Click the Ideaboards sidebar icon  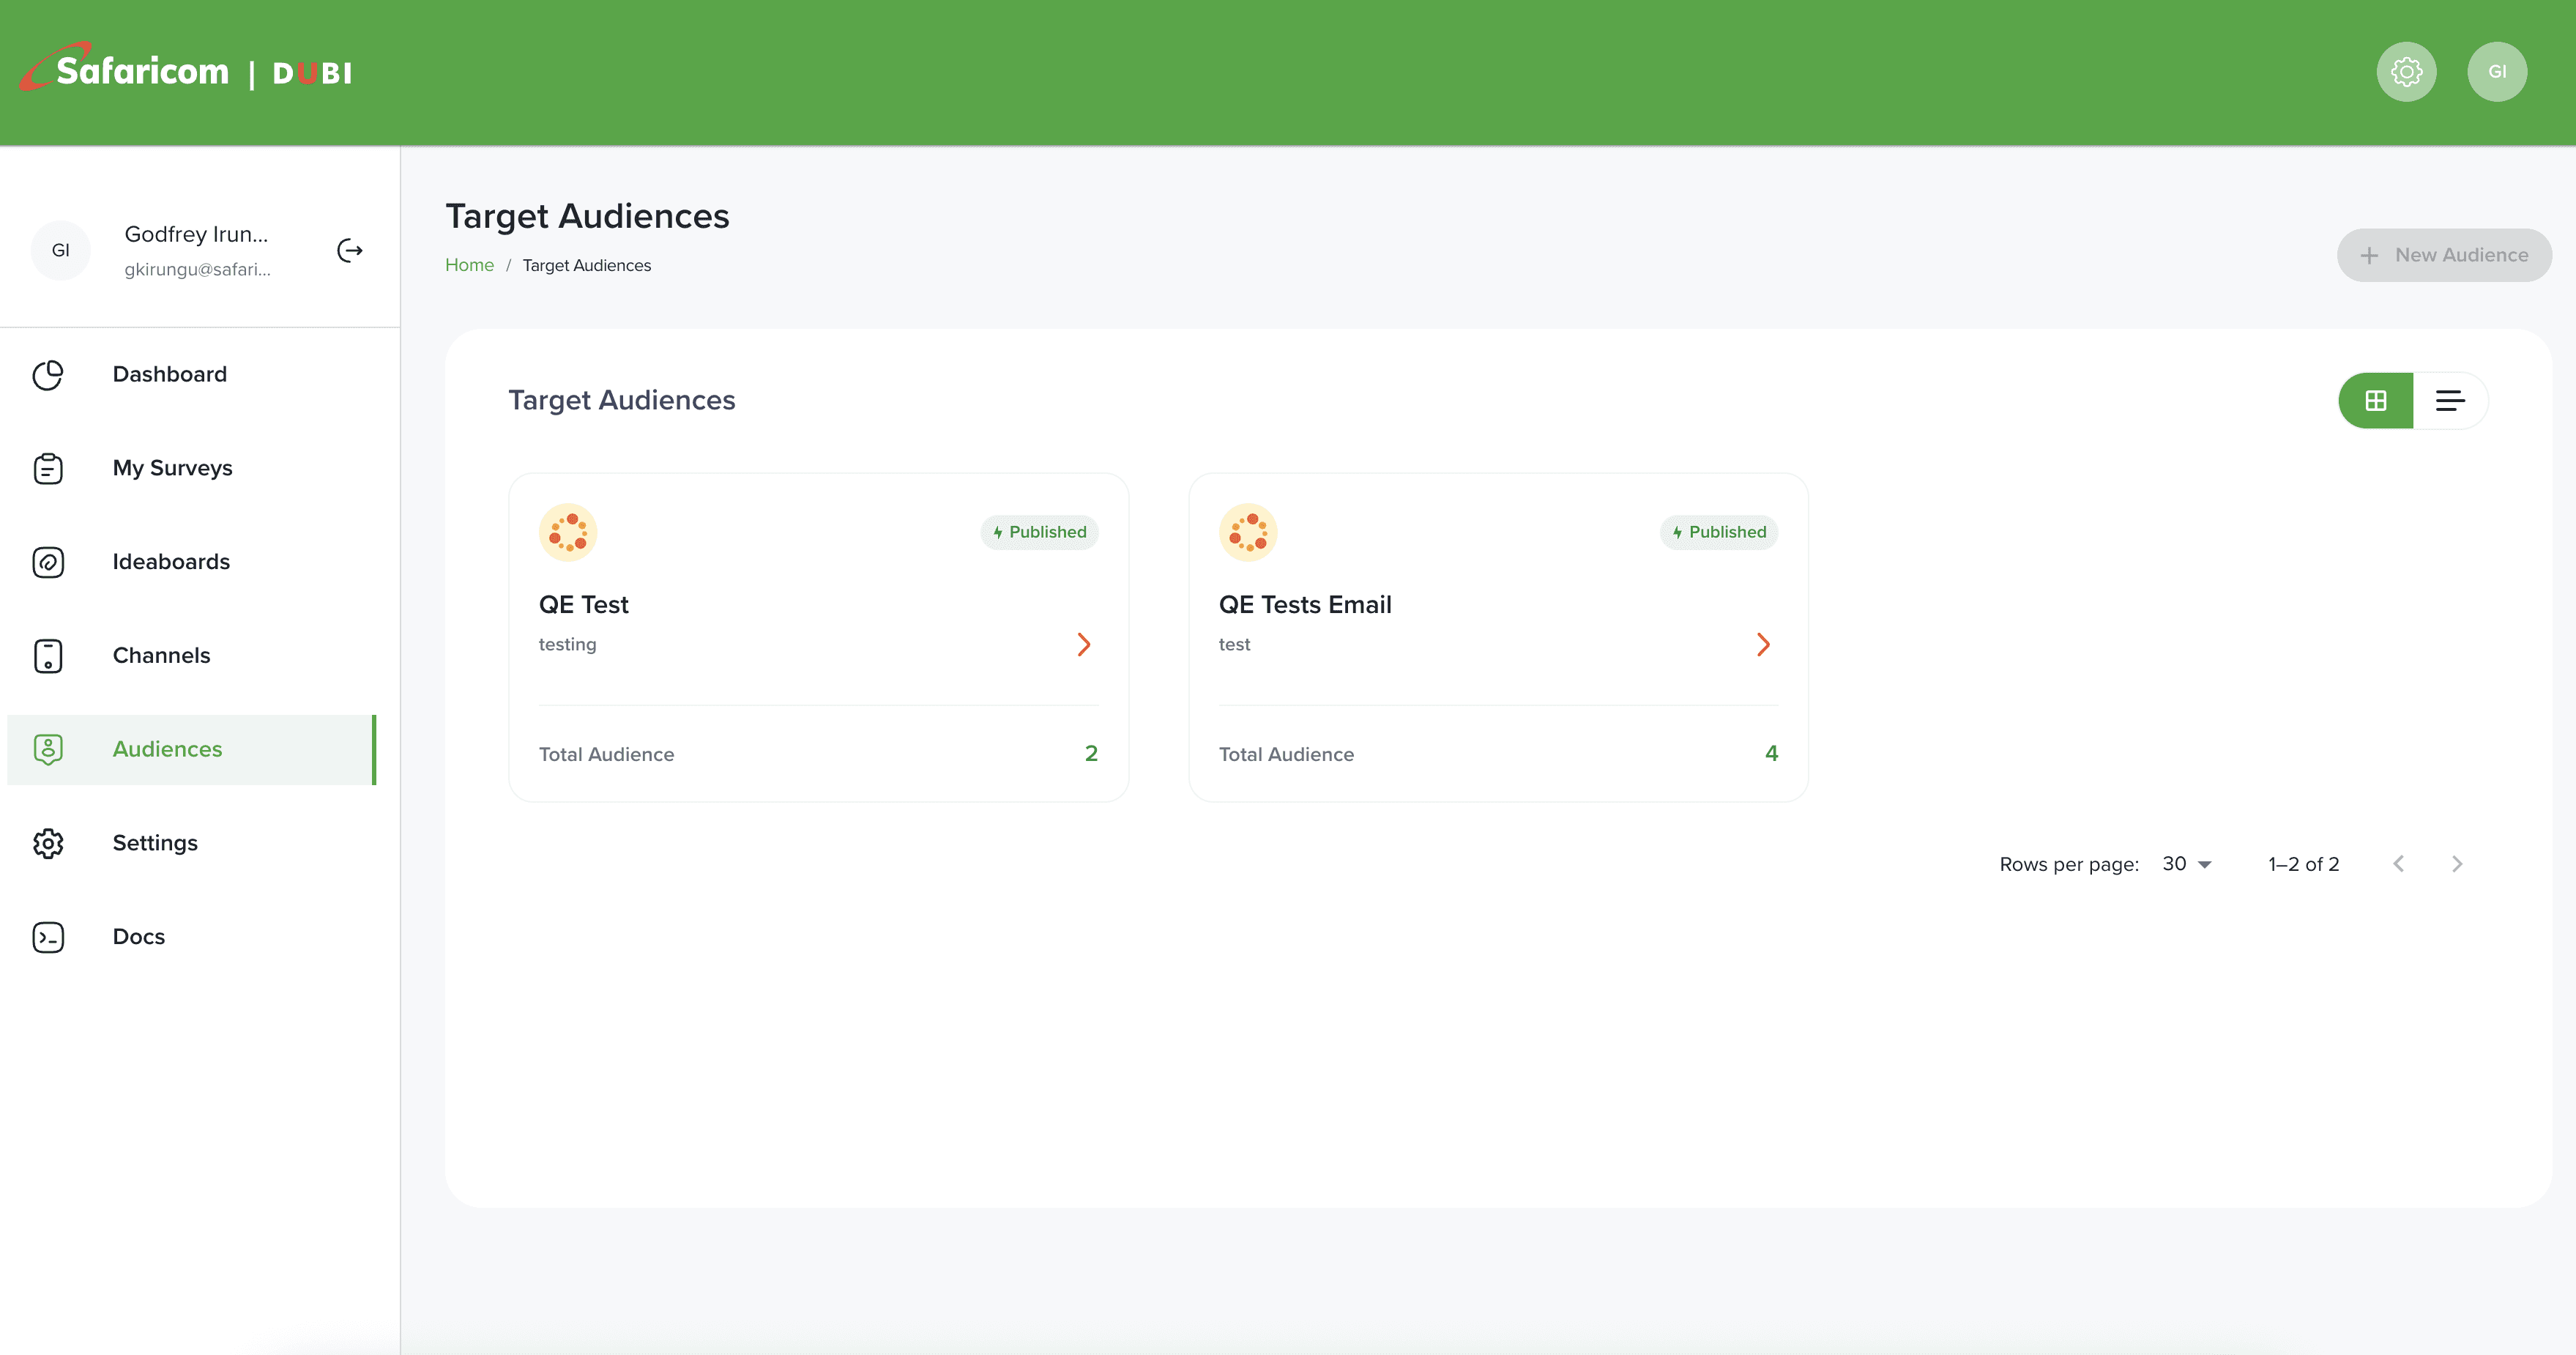[48, 562]
